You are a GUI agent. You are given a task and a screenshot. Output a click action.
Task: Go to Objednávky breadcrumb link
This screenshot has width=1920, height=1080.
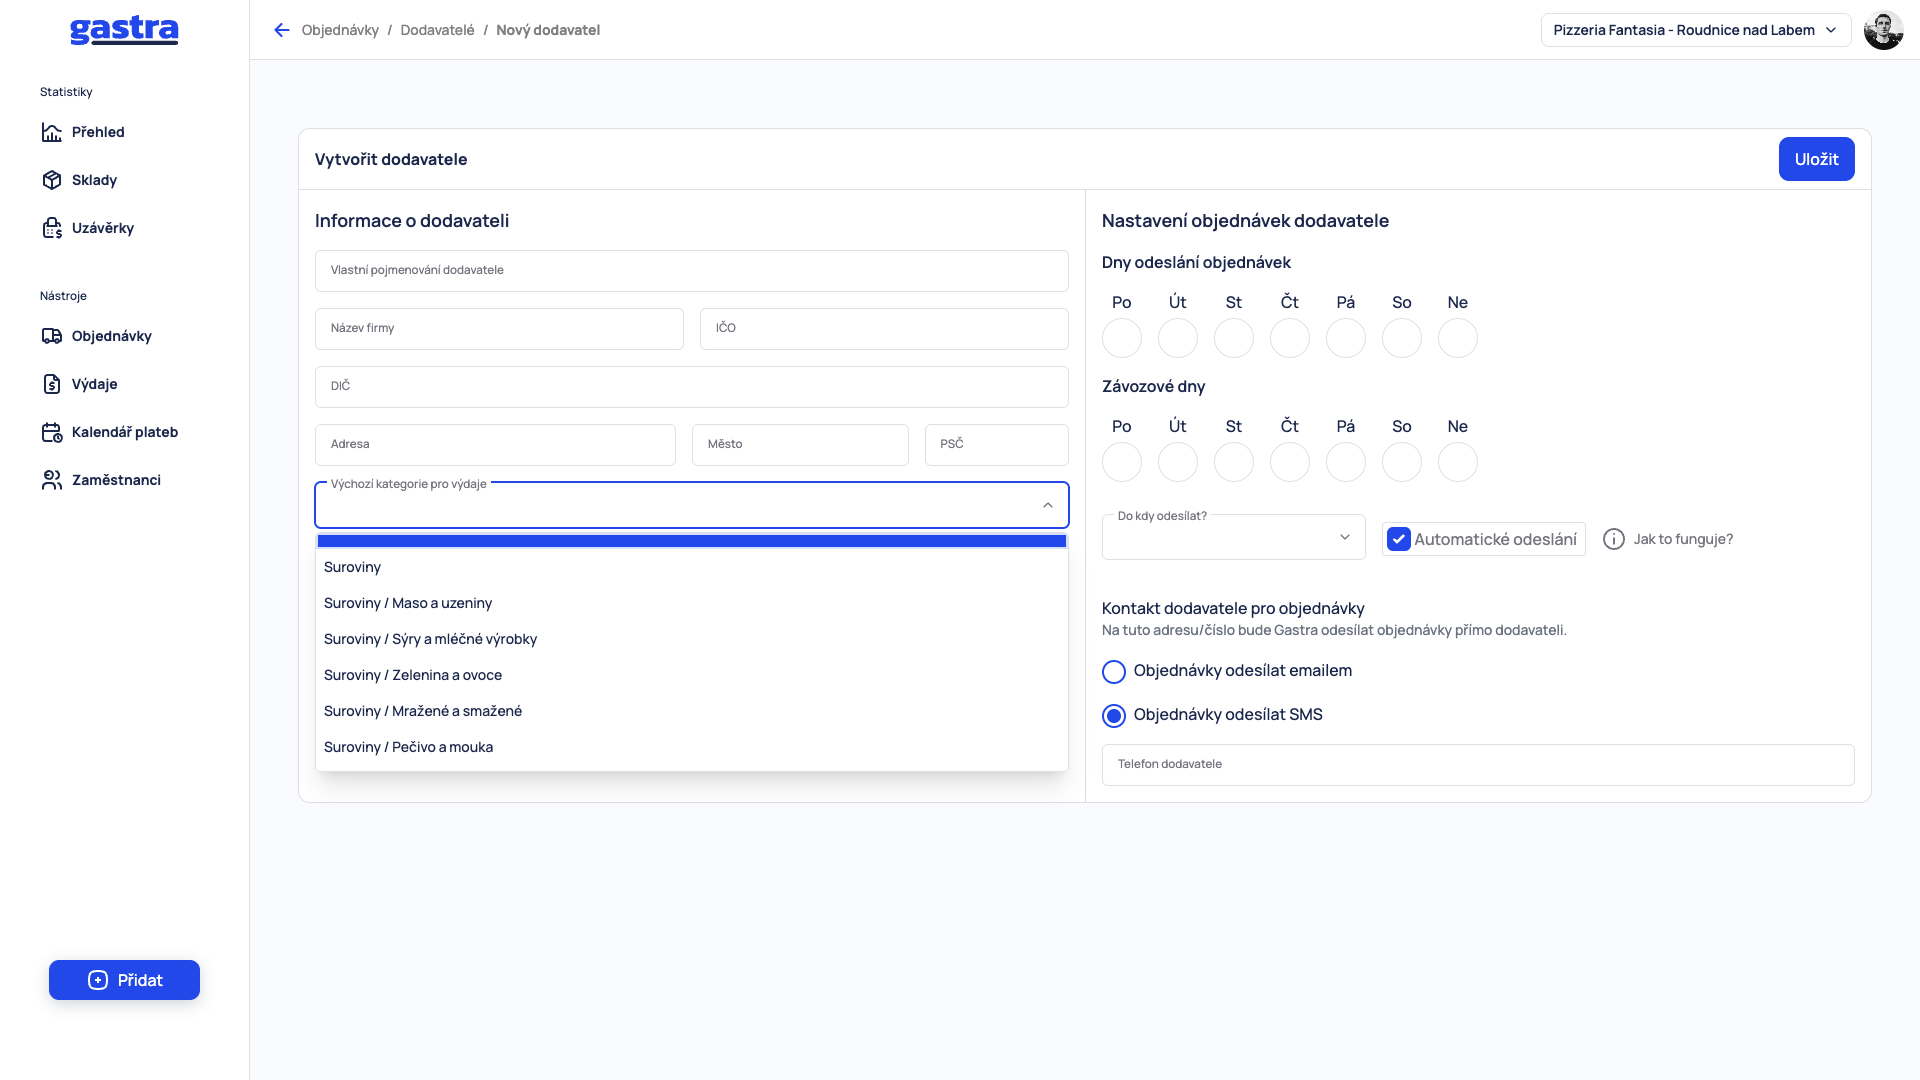[340, 30]
